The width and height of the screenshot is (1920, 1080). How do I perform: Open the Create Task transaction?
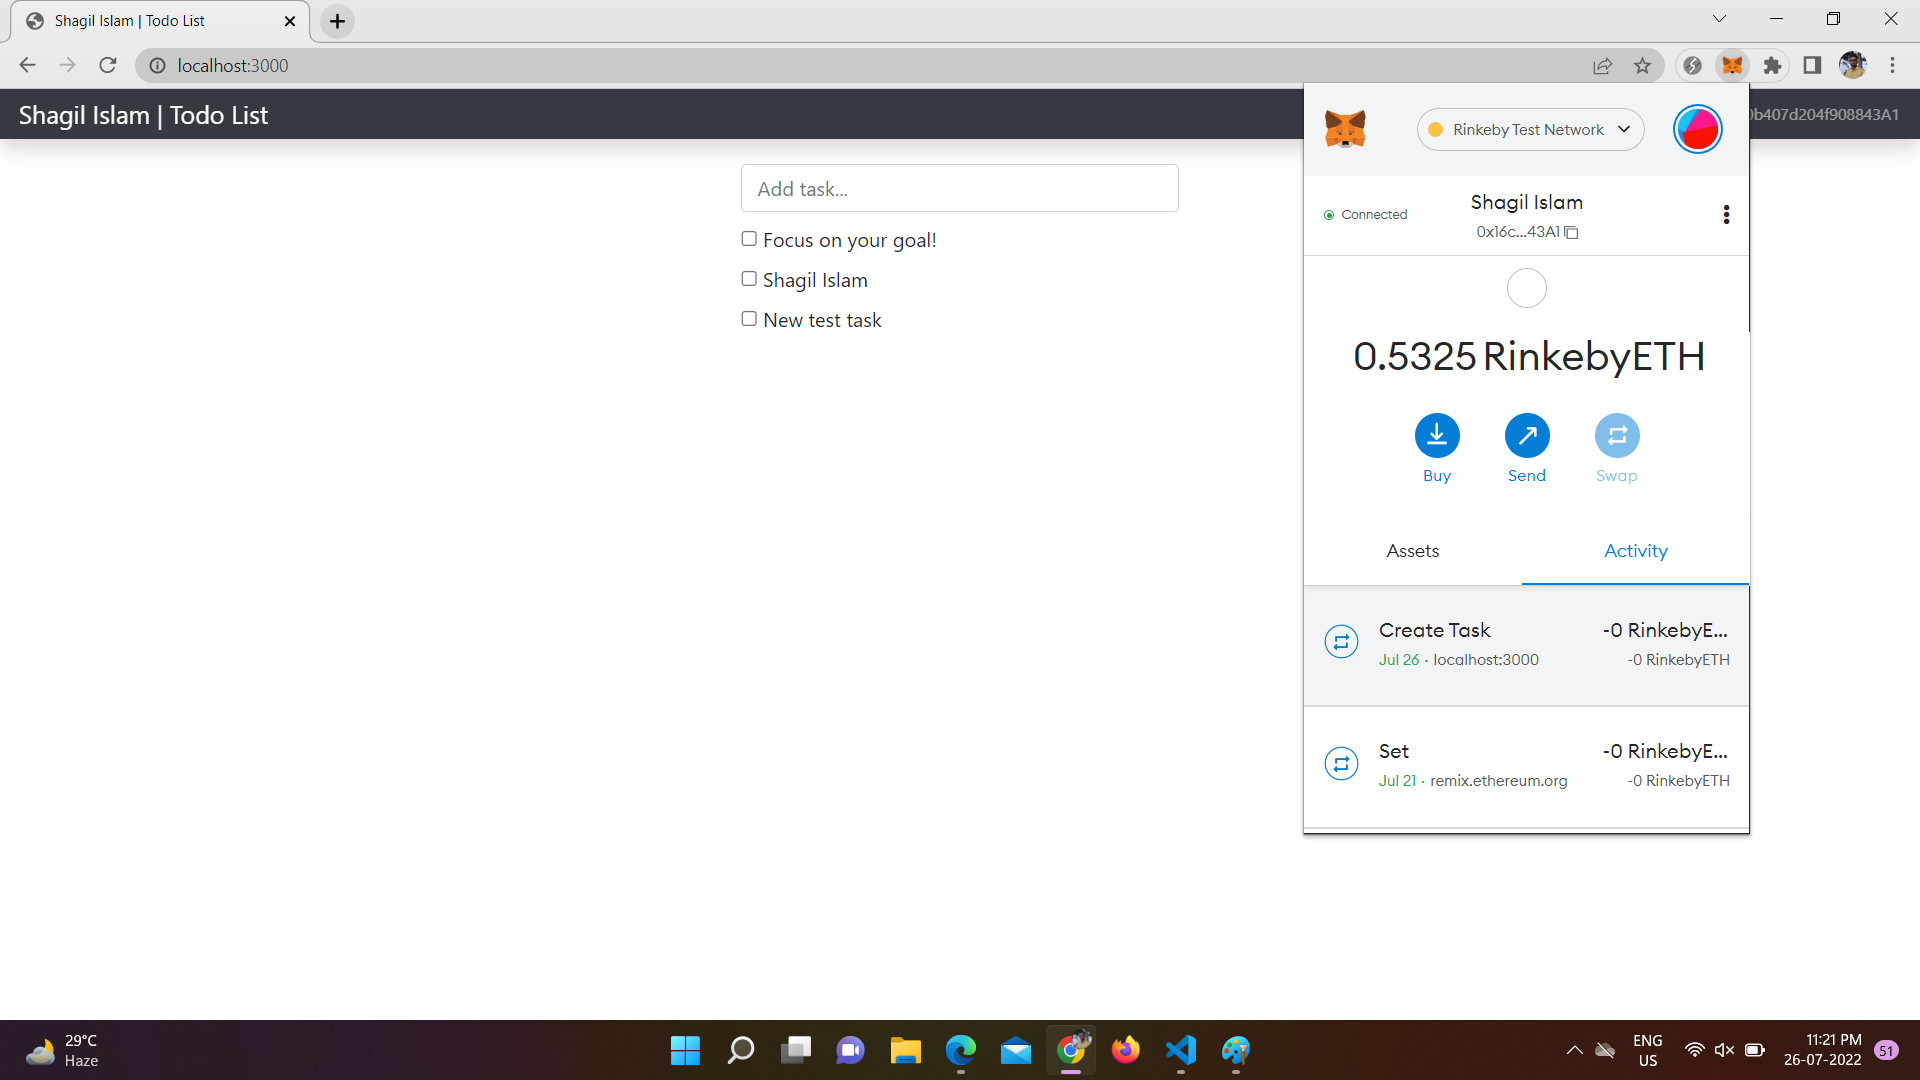pos(1526,645)
